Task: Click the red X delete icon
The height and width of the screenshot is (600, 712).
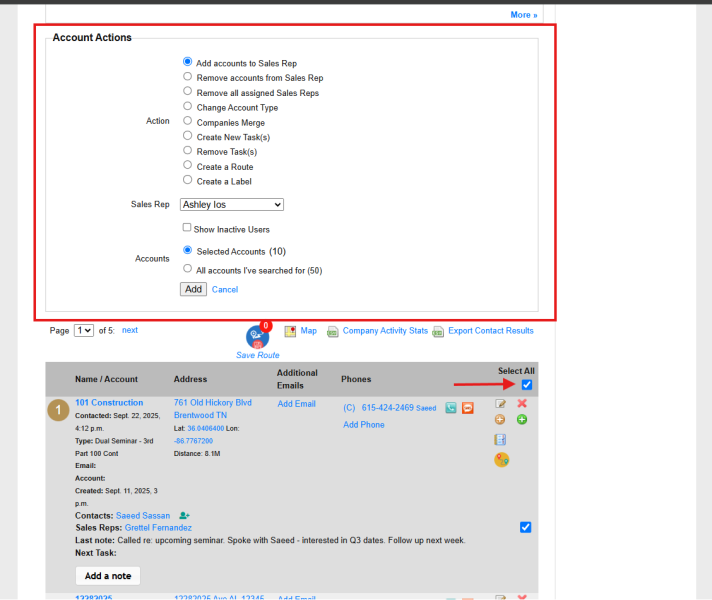Action: (522, 403)
